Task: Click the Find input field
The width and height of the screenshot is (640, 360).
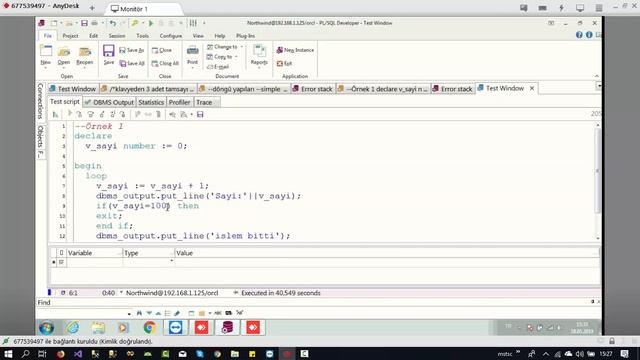Action: pos(84,313)
